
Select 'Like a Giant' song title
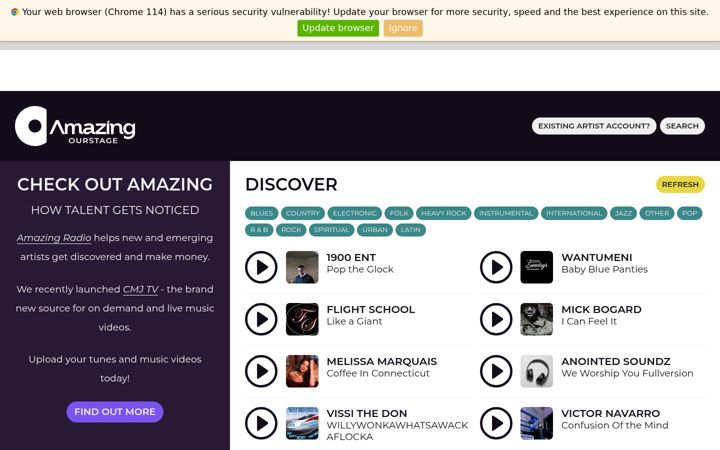[x=354, y=321]
